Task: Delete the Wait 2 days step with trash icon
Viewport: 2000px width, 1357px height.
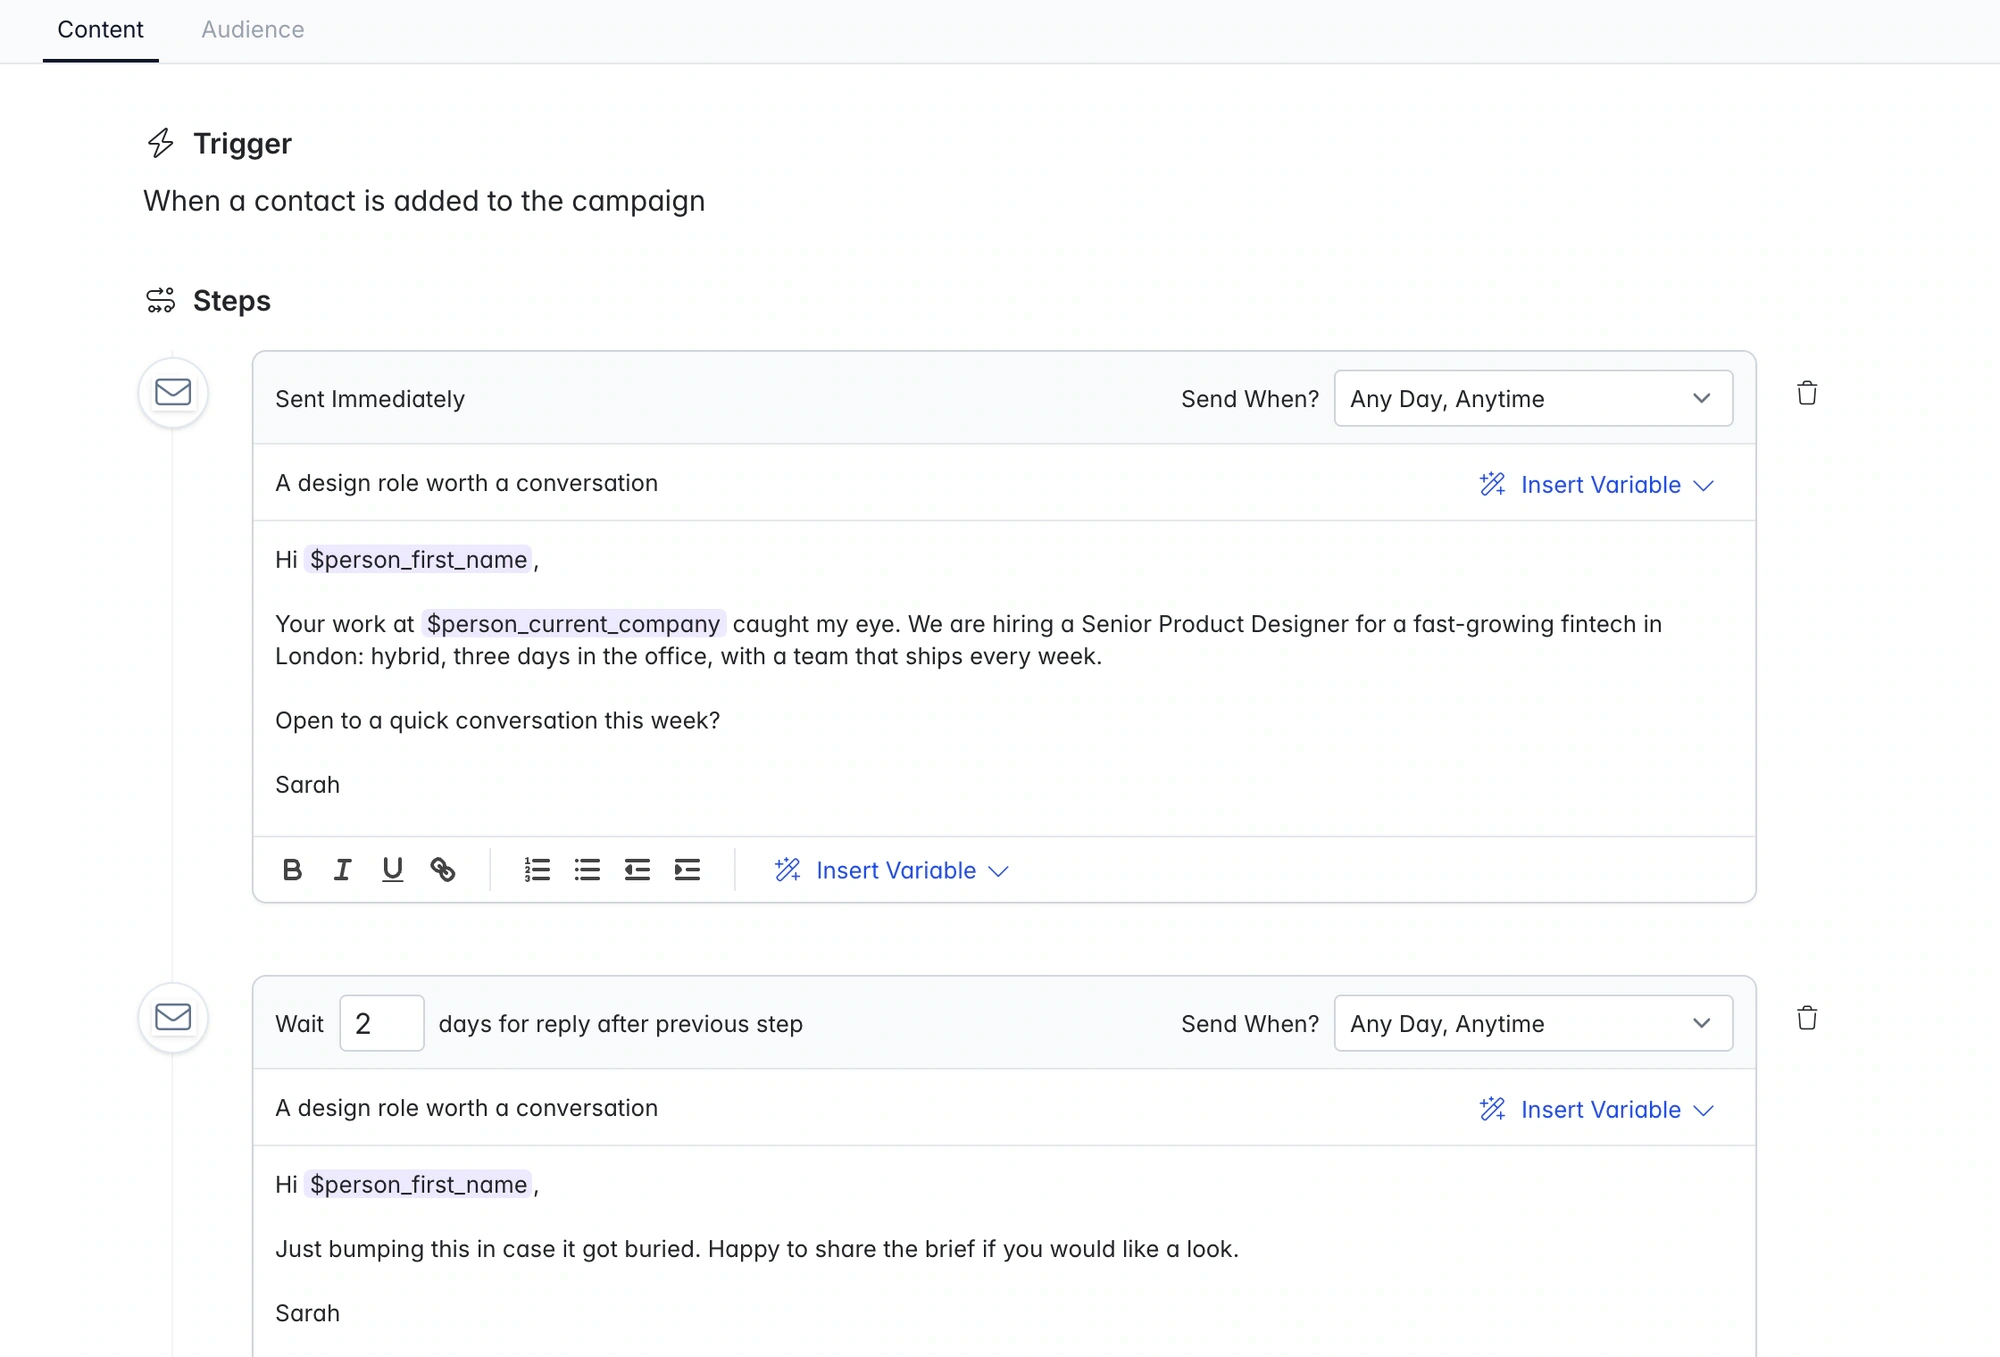Action: point(1807,1018)
